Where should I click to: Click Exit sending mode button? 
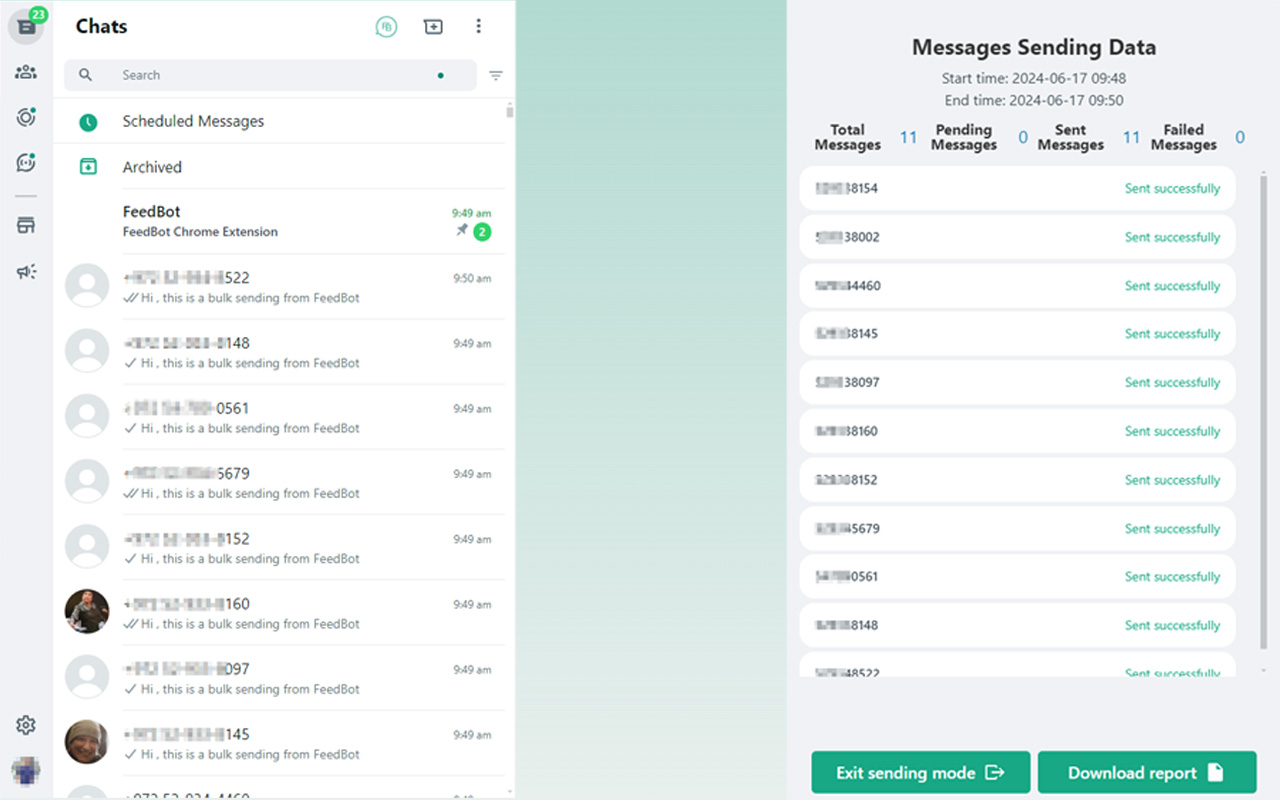tap(921, 773)
